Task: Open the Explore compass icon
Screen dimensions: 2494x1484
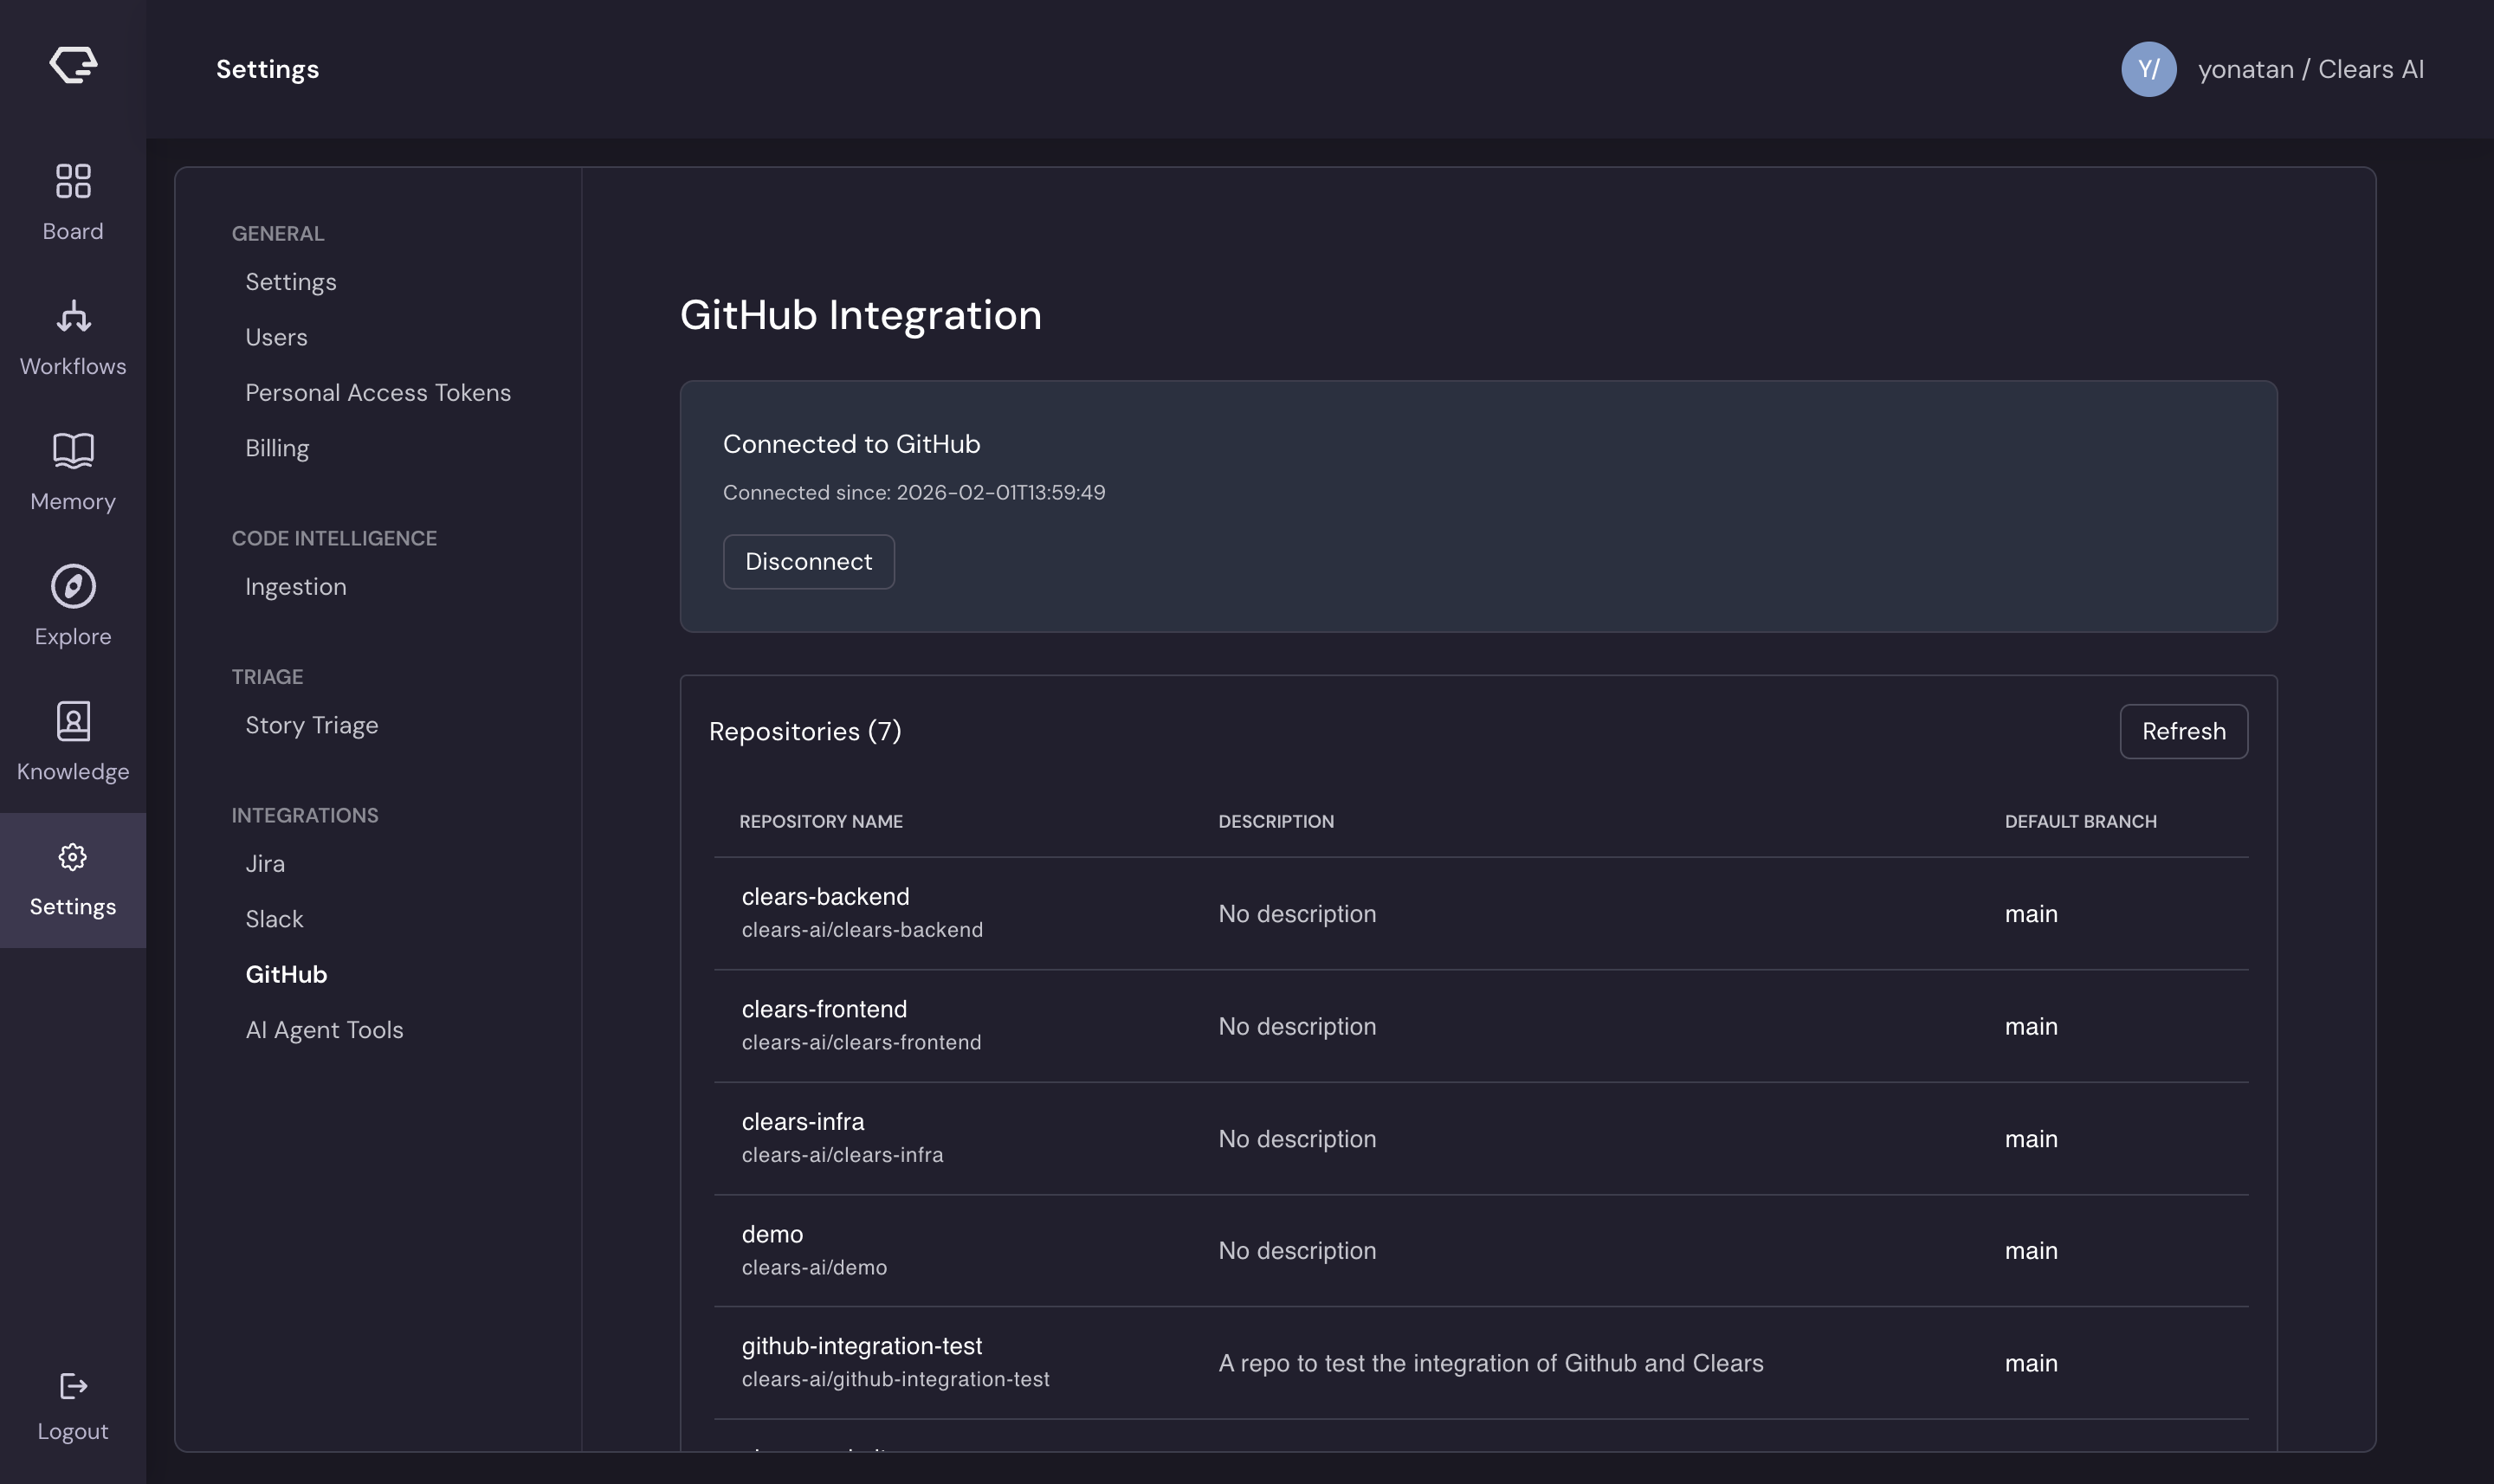Action: coord(73,586)
